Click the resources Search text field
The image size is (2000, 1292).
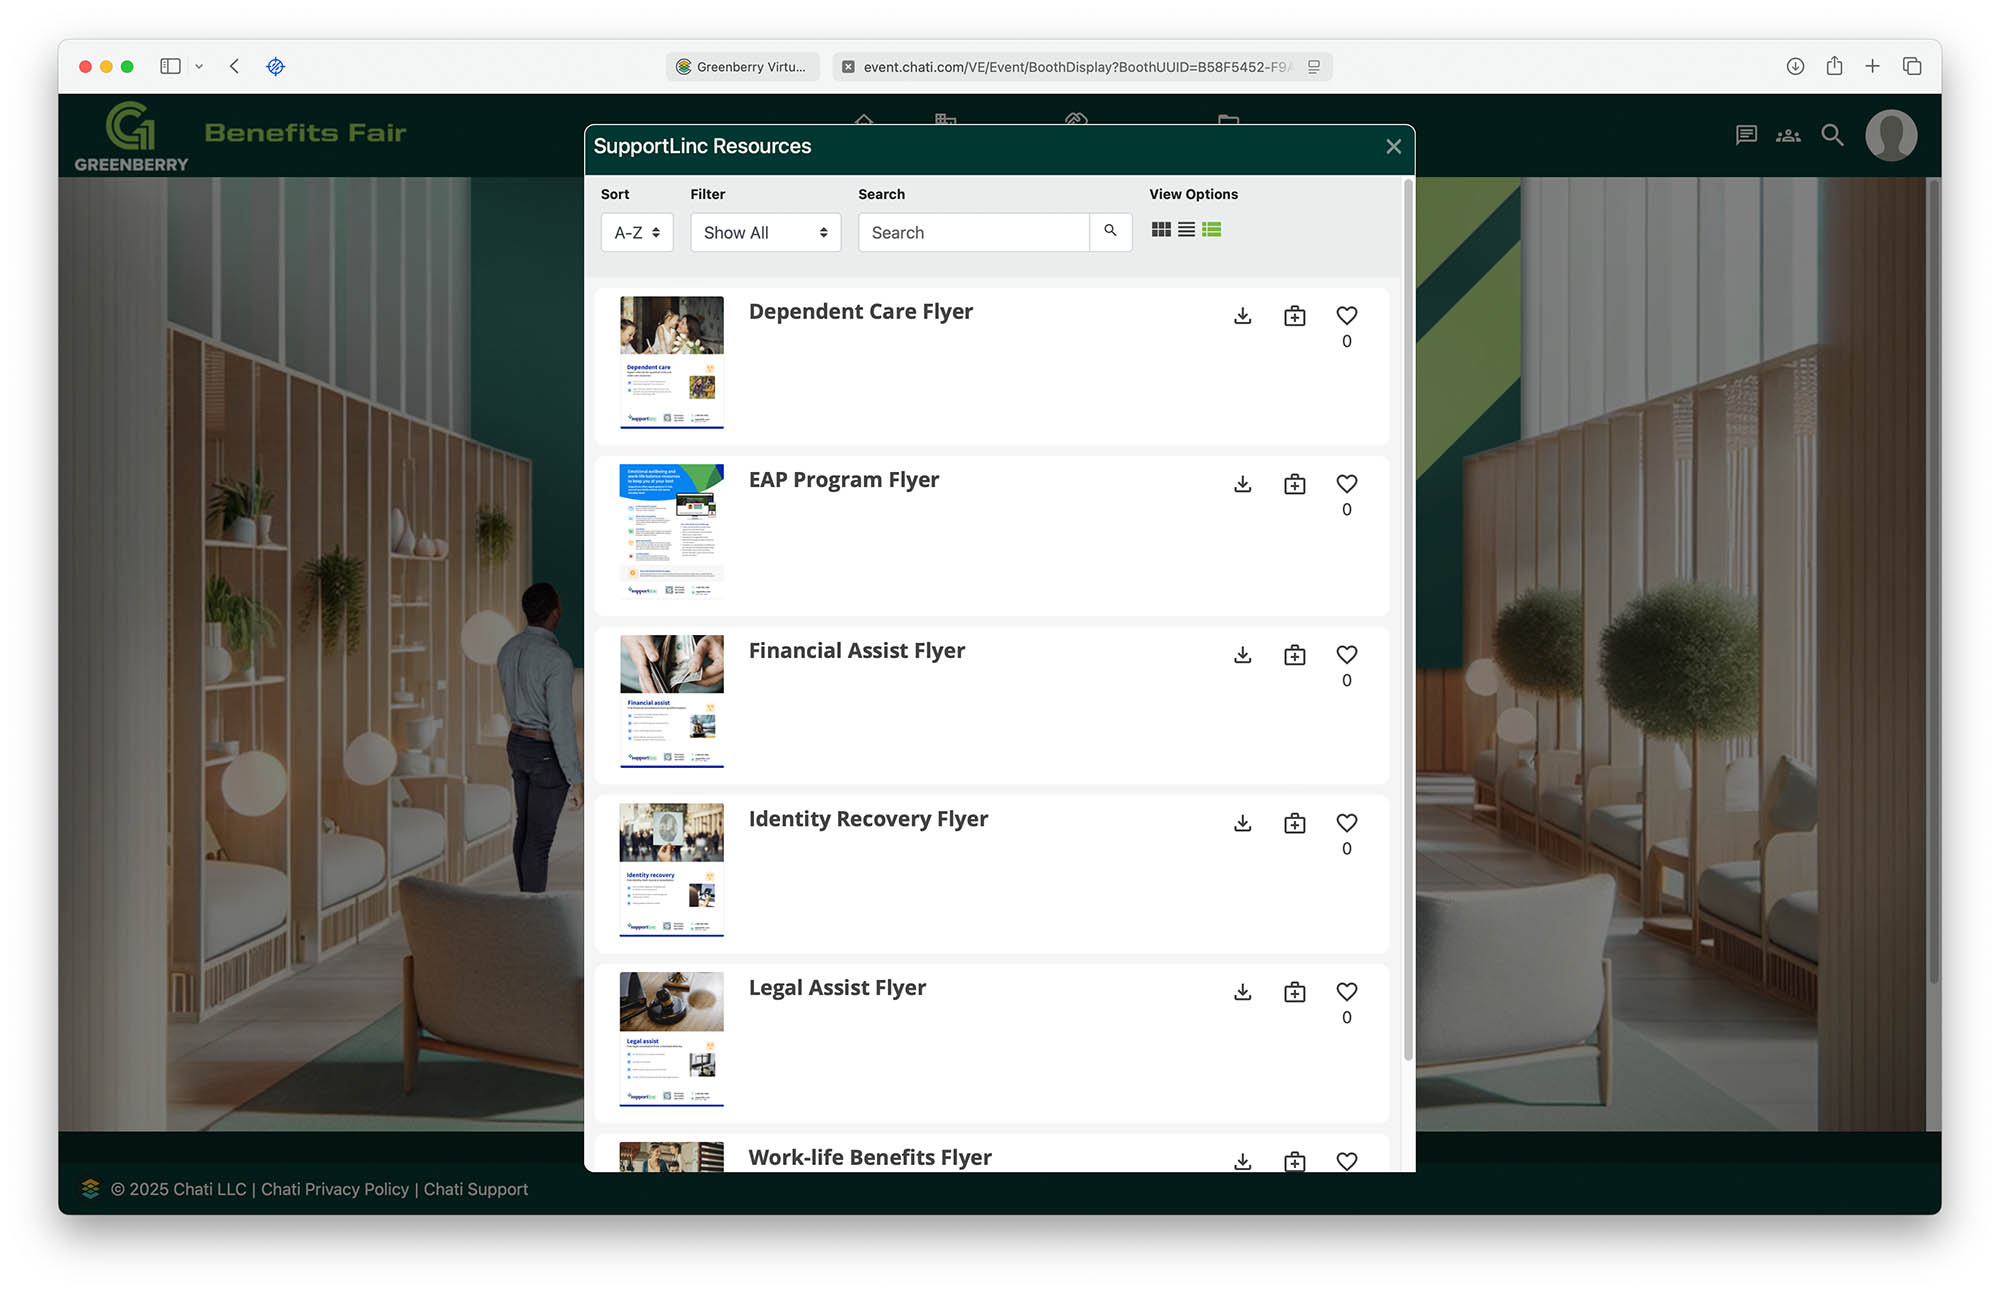coord(973,232)
